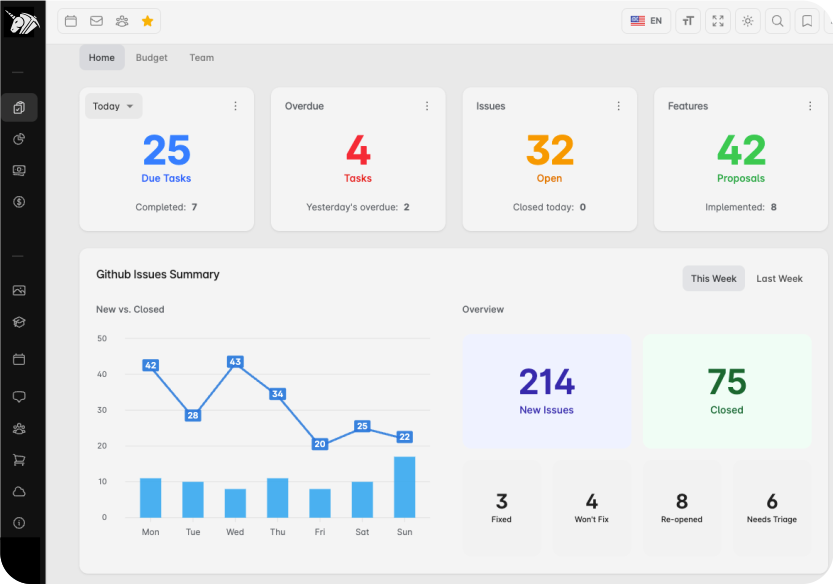Open the mail shortcut icon
The height and width of the screenshot is (584, 834).
pos(96,21)
